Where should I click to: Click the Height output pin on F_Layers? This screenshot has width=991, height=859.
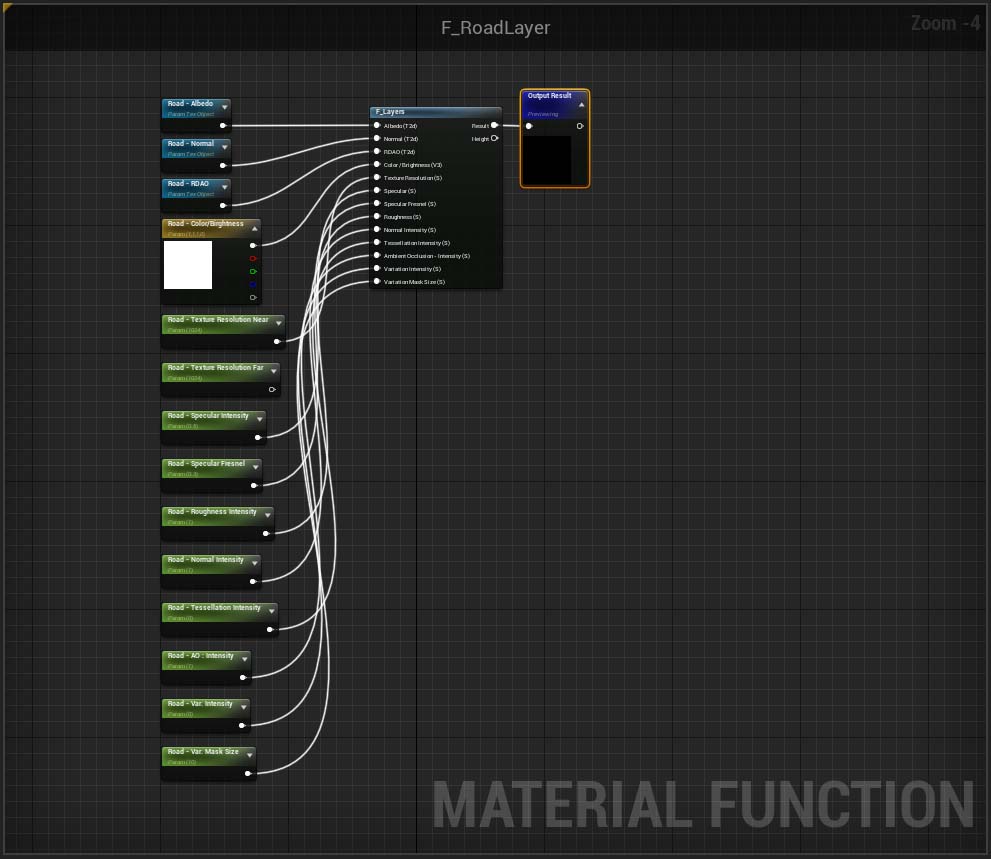[494, 138]
